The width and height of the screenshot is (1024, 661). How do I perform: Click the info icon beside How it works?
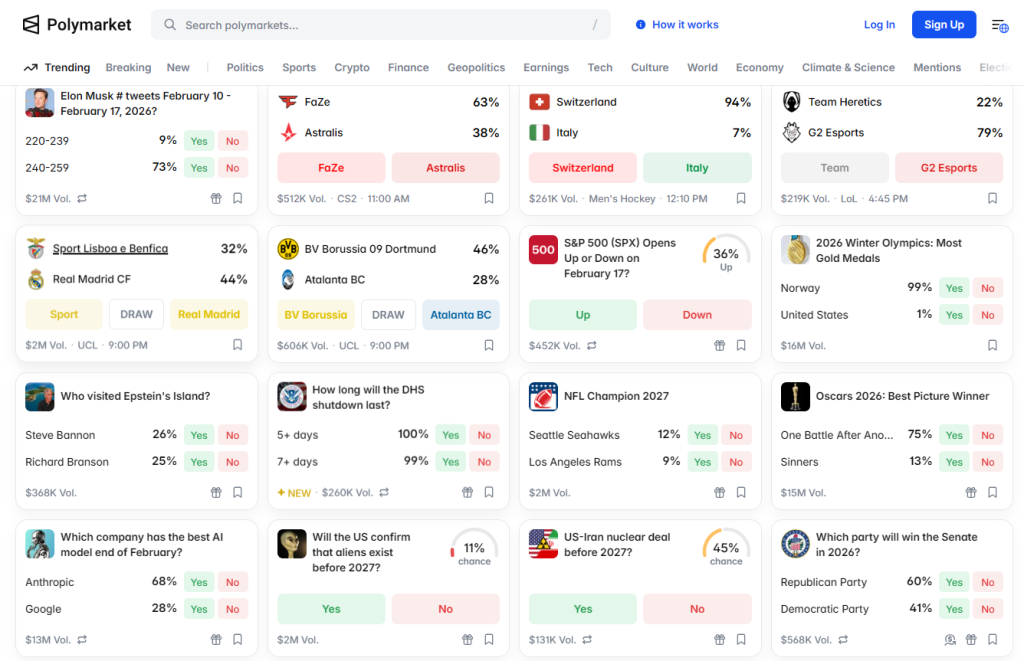(641, 25)
